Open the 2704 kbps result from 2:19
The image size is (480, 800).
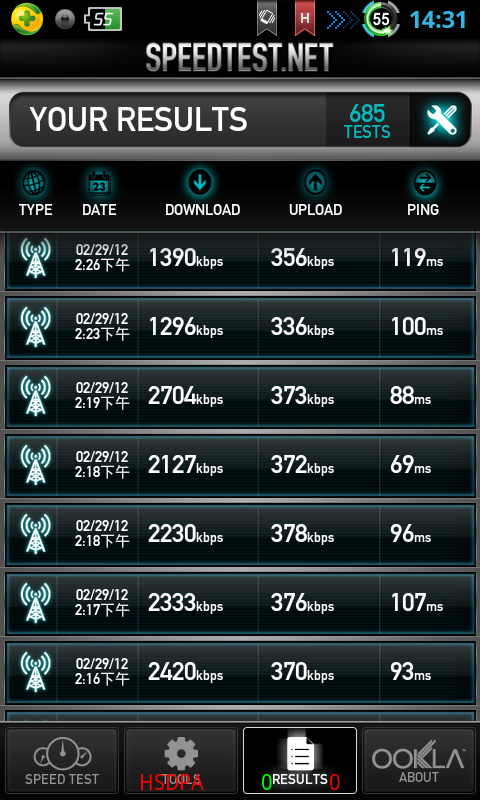(x=240, y=396)
